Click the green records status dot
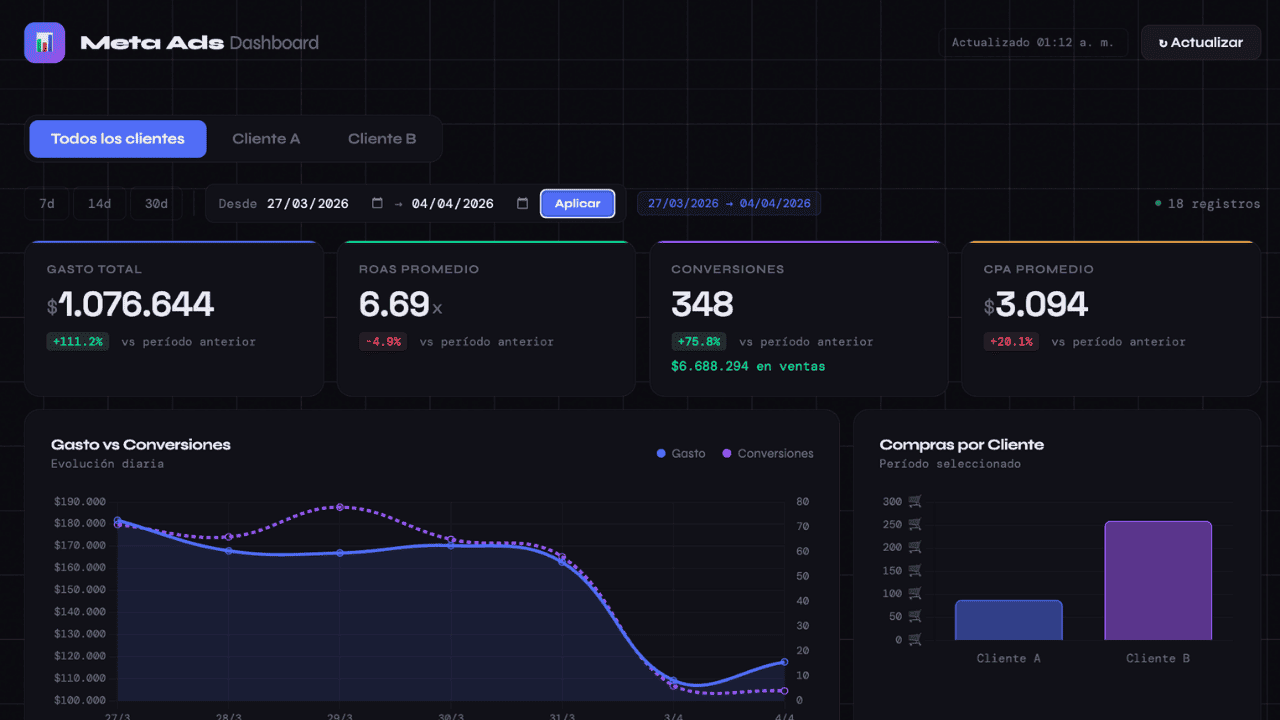This screenshot has width=1280, height=720. (x=1158, y=203)
